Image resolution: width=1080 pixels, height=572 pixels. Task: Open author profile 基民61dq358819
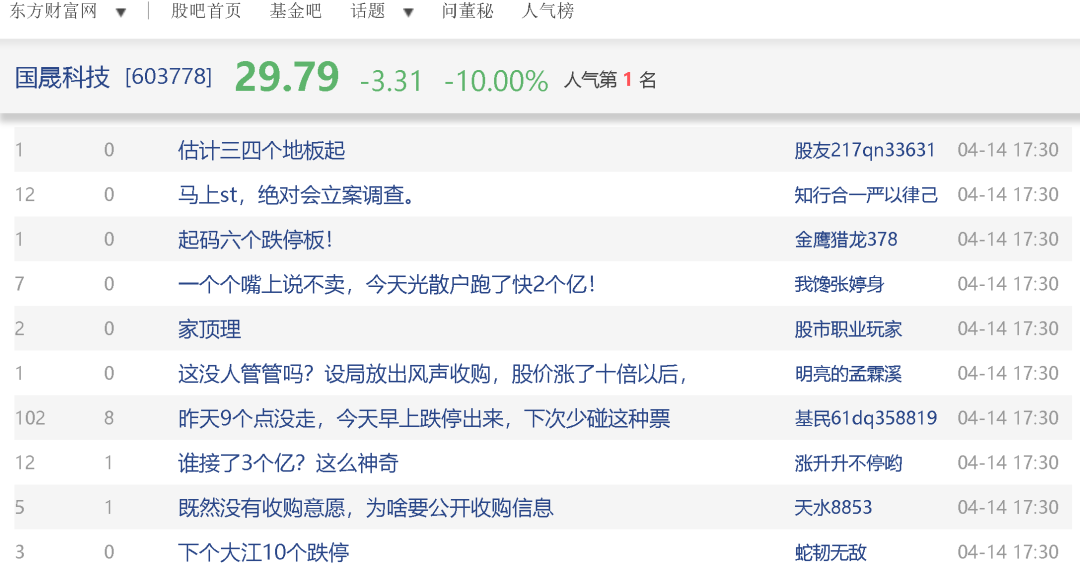point(866,418)
